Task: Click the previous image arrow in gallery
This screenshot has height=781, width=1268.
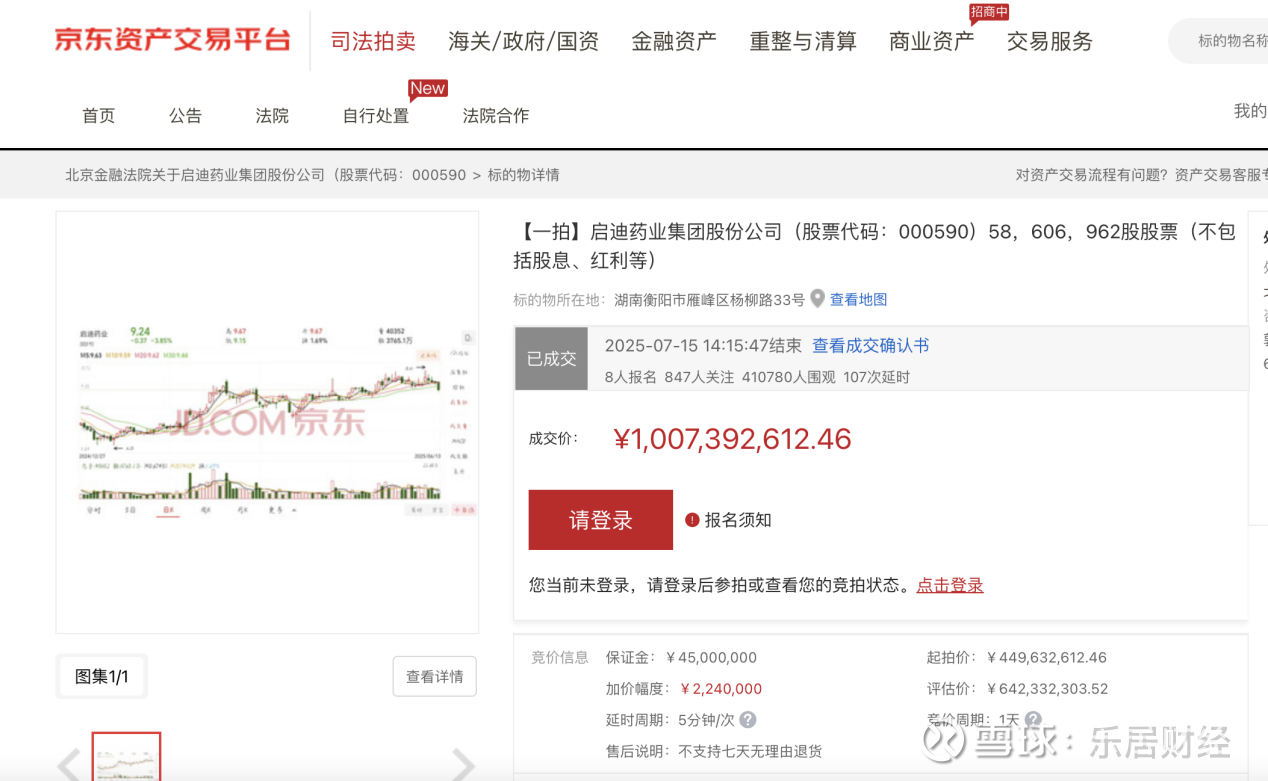Action: click(x=68, y=765)
